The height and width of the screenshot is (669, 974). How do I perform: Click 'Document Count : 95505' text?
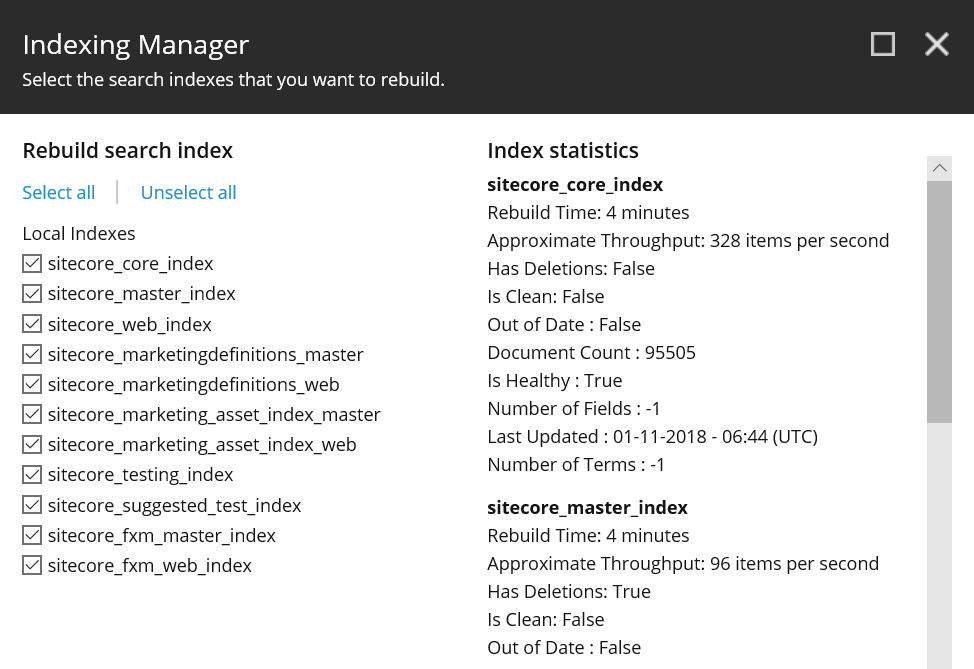click(x=591, y=352)
